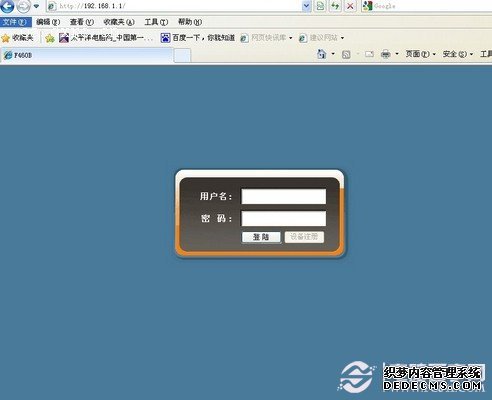The width and height of the screenshot is (492, 400).
Task: Click the 登陆 login button
Action: [261, 237]
